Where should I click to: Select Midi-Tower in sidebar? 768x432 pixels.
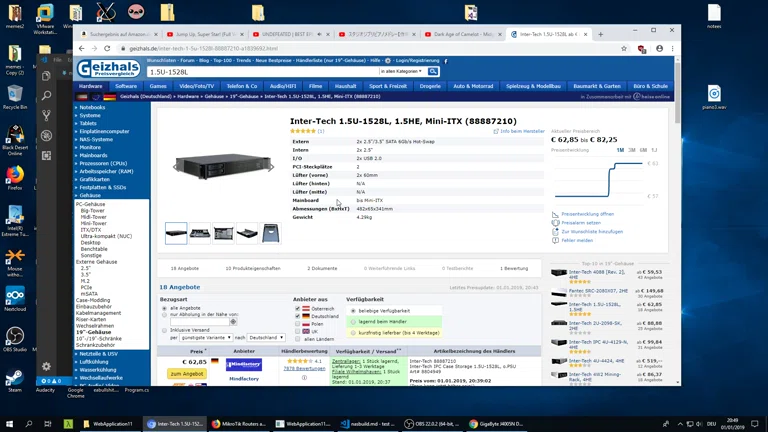[94, 217]
